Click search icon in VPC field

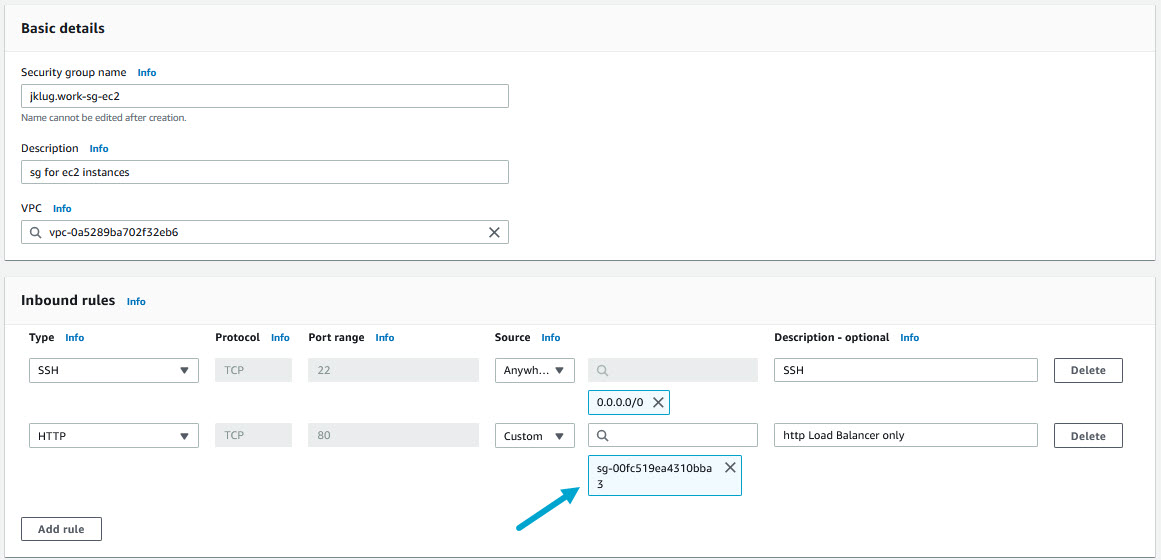coord(36,232)
